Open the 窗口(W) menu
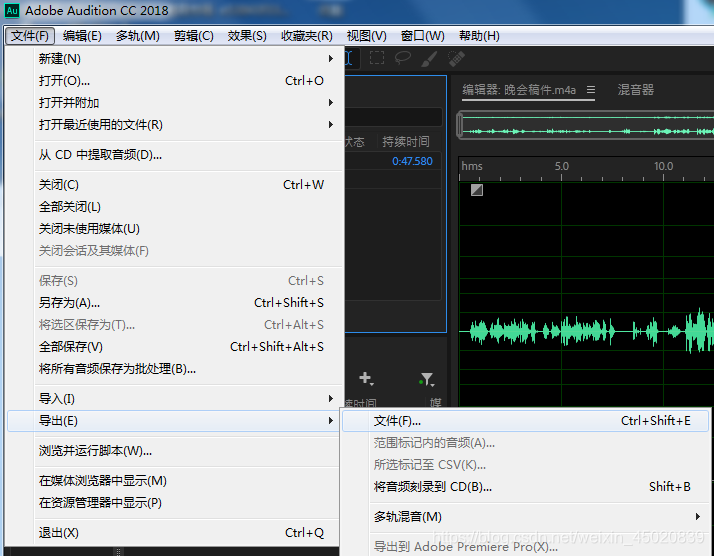 pyautogui.click(x=423, y=36)
